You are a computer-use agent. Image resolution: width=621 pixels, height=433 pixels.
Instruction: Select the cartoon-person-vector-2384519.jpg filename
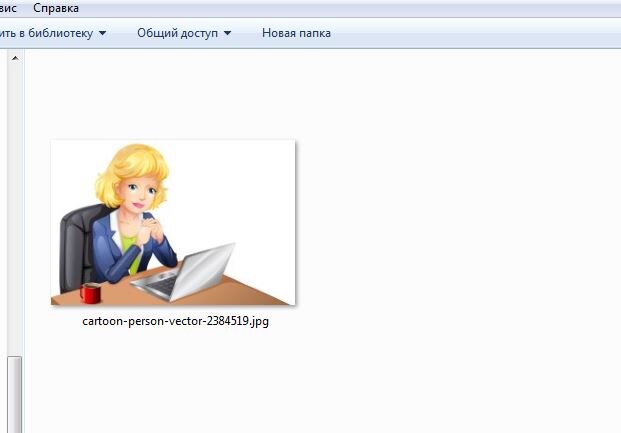[175, 321]
